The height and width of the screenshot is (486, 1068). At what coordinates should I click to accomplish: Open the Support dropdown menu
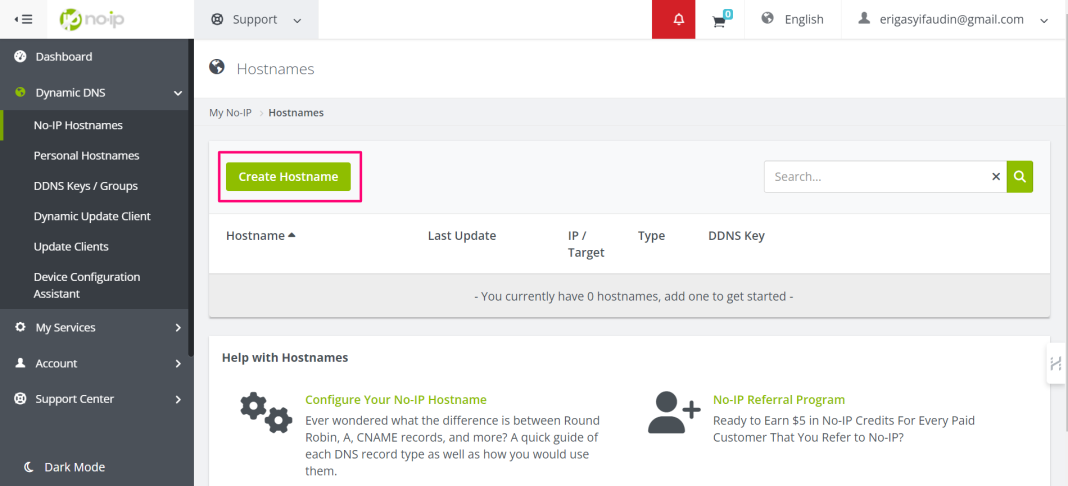click(256, 19)
